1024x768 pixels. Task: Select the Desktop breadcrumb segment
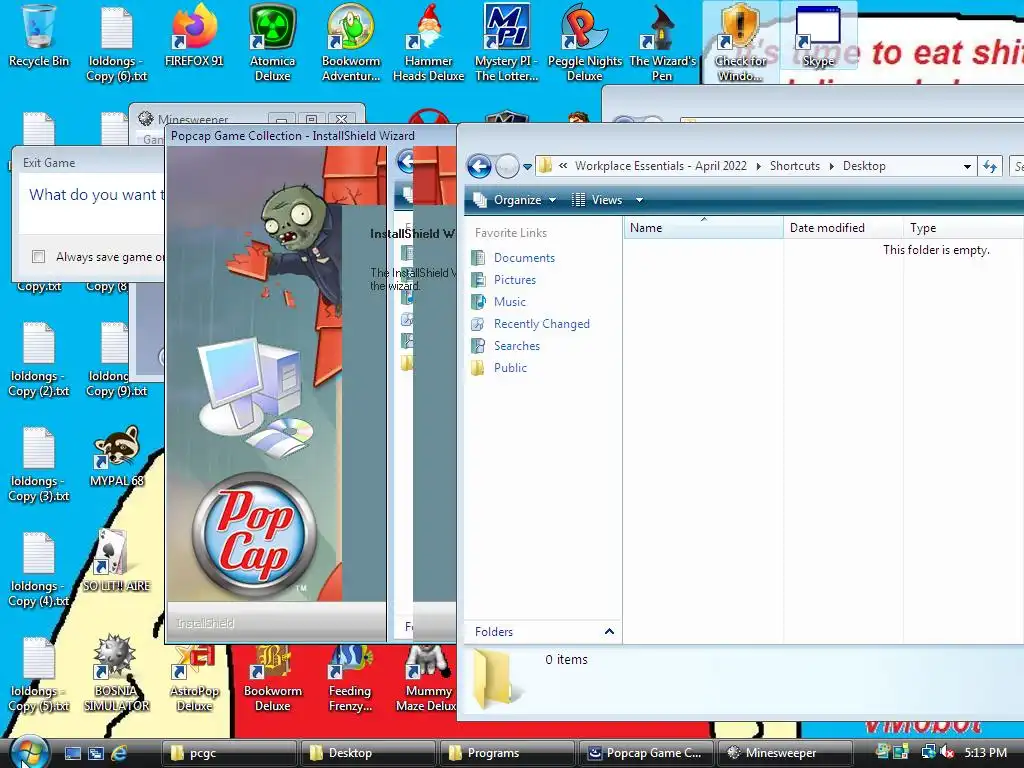coord(864,166)
